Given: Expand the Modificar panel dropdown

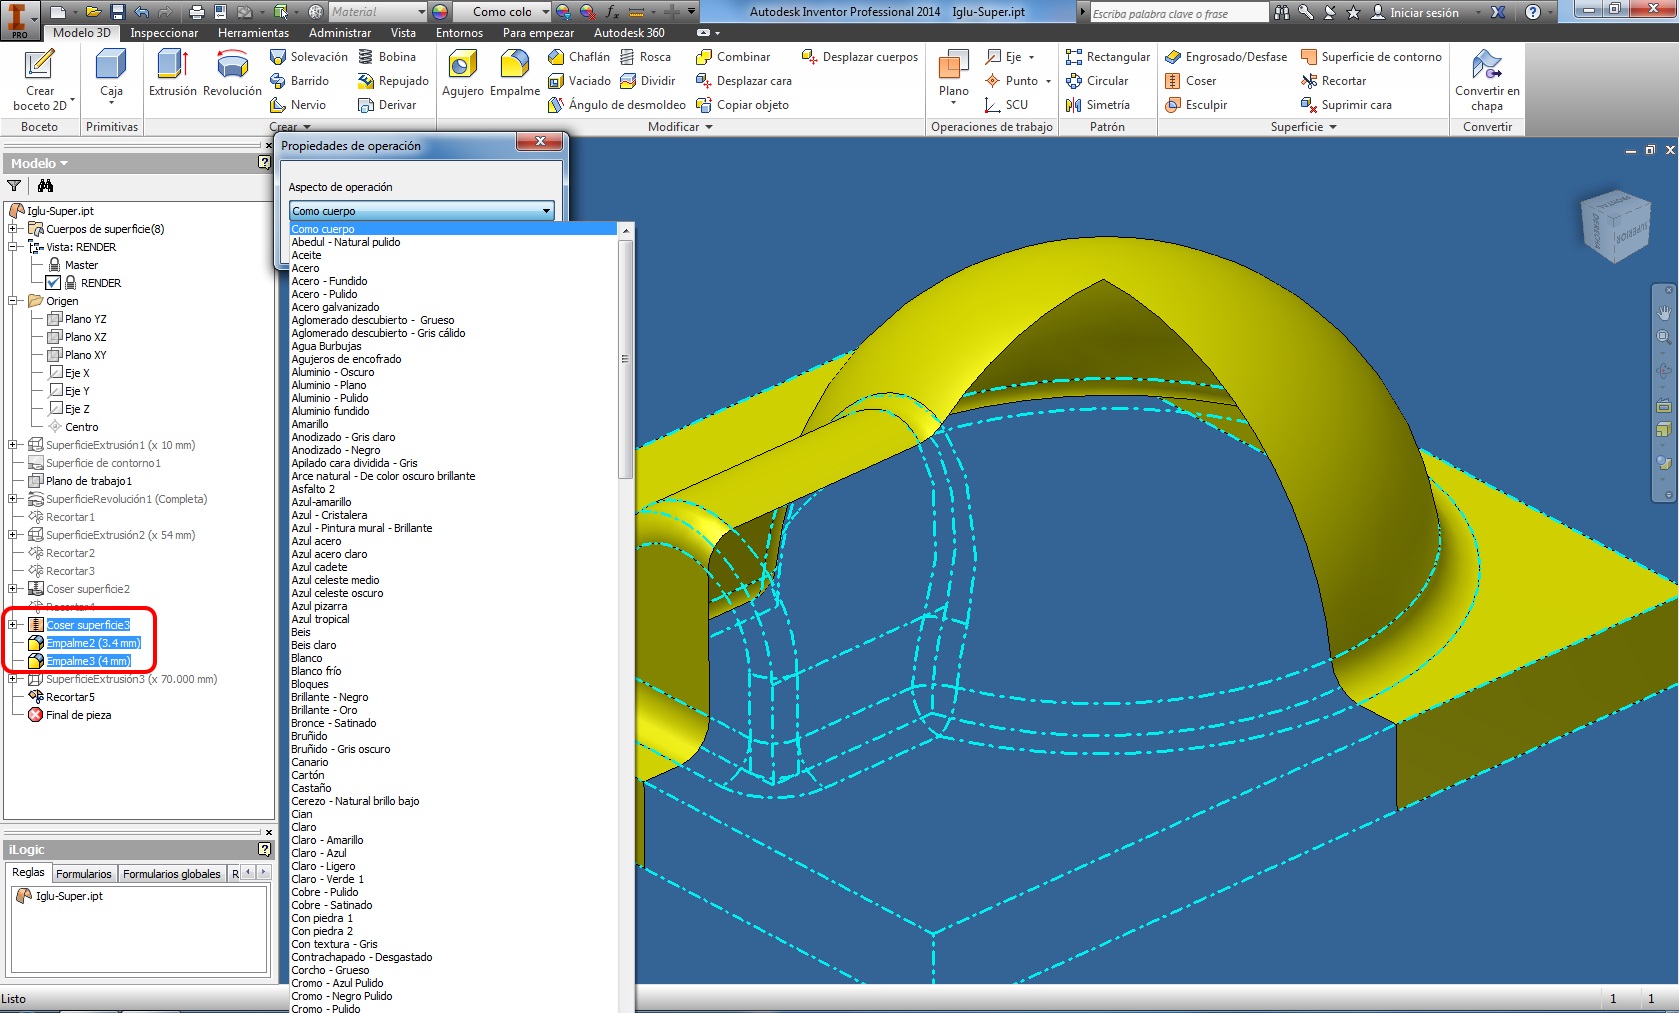Looking at the screenshot, I should pyautogui.click(x=680, y=127).
